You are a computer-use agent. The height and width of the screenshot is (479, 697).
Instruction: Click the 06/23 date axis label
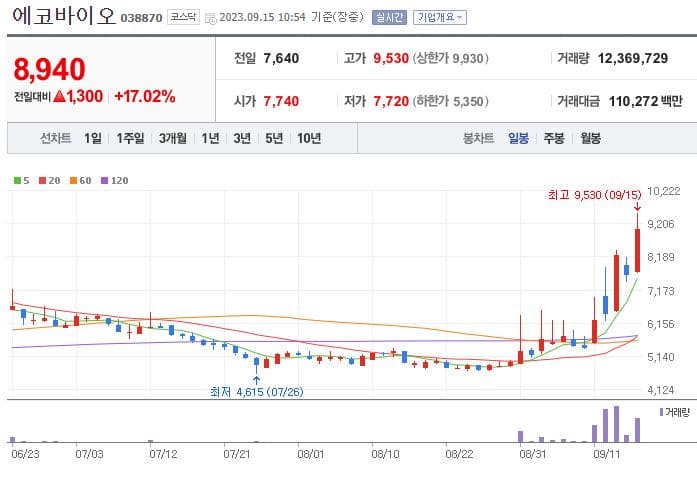pos(25,454)
